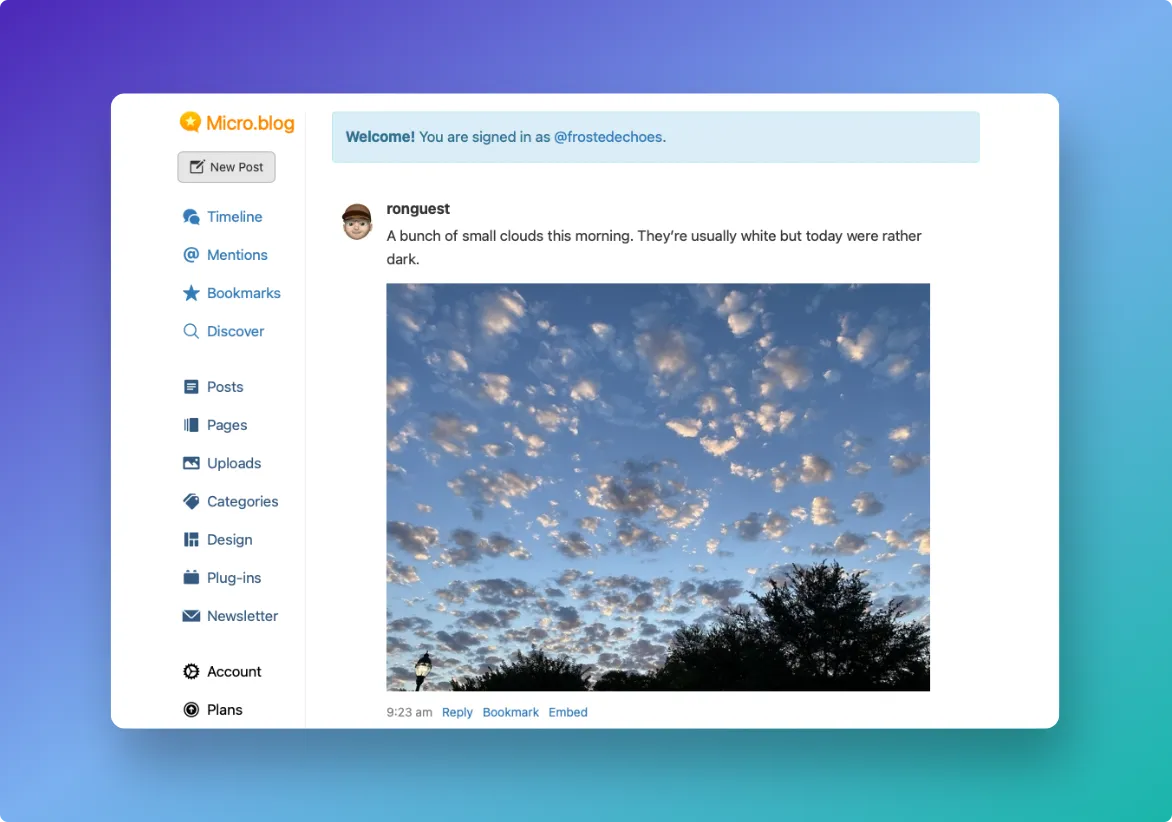1172x822 pixels.
Task: Click ronguest's avatar image
Action: 357,222
